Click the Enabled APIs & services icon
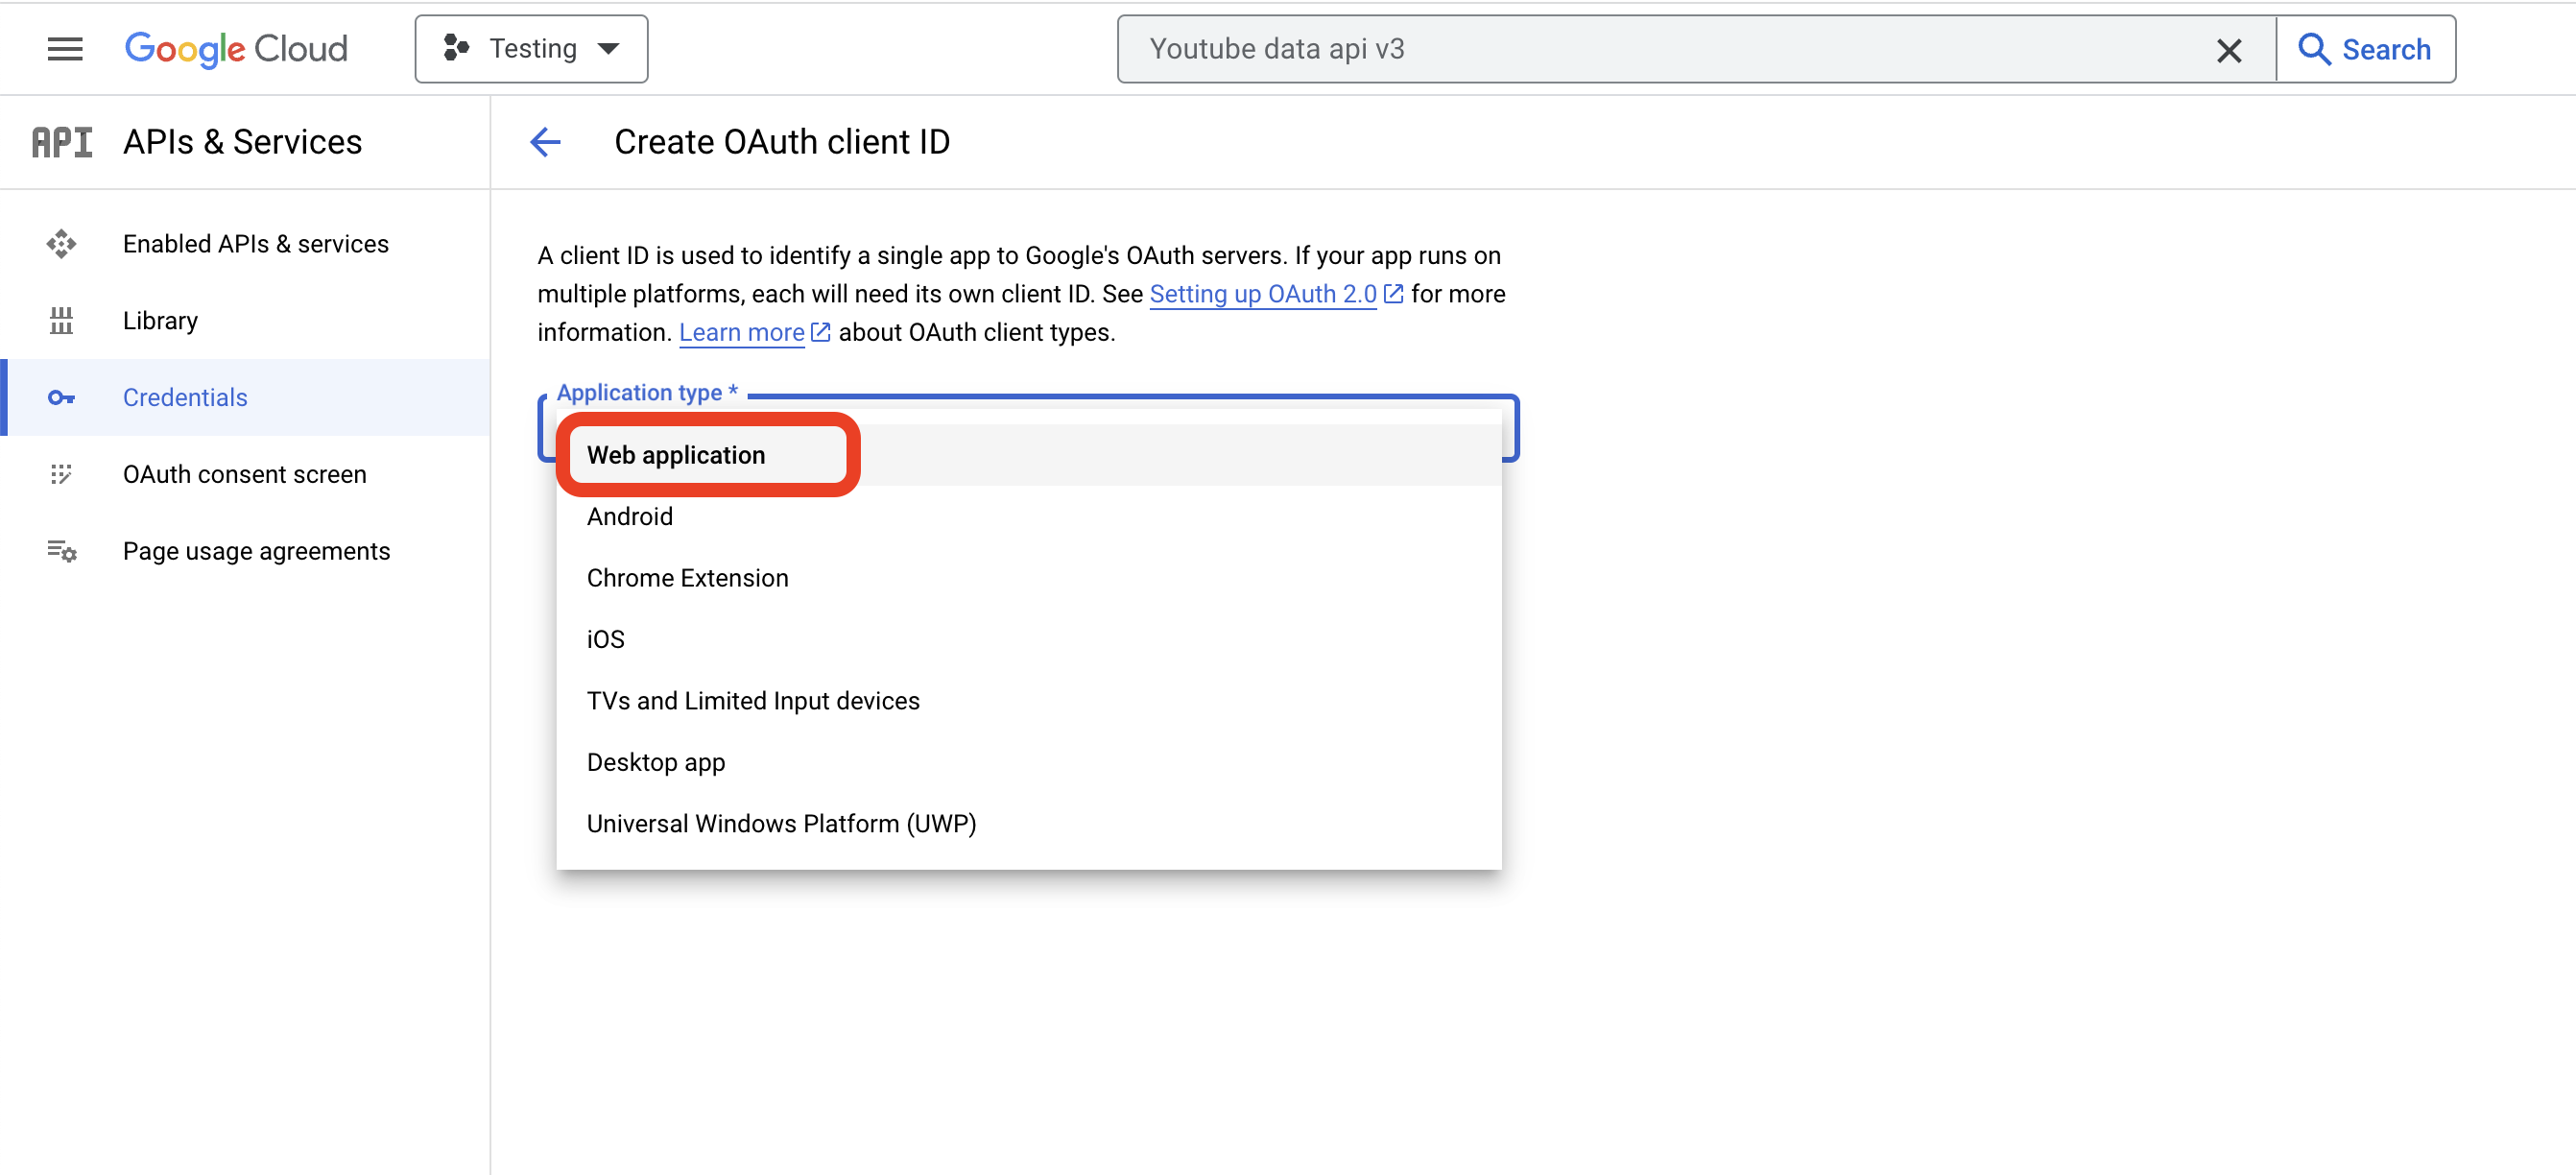Viewport: 2576px width, 1175px height. (62, 244)
